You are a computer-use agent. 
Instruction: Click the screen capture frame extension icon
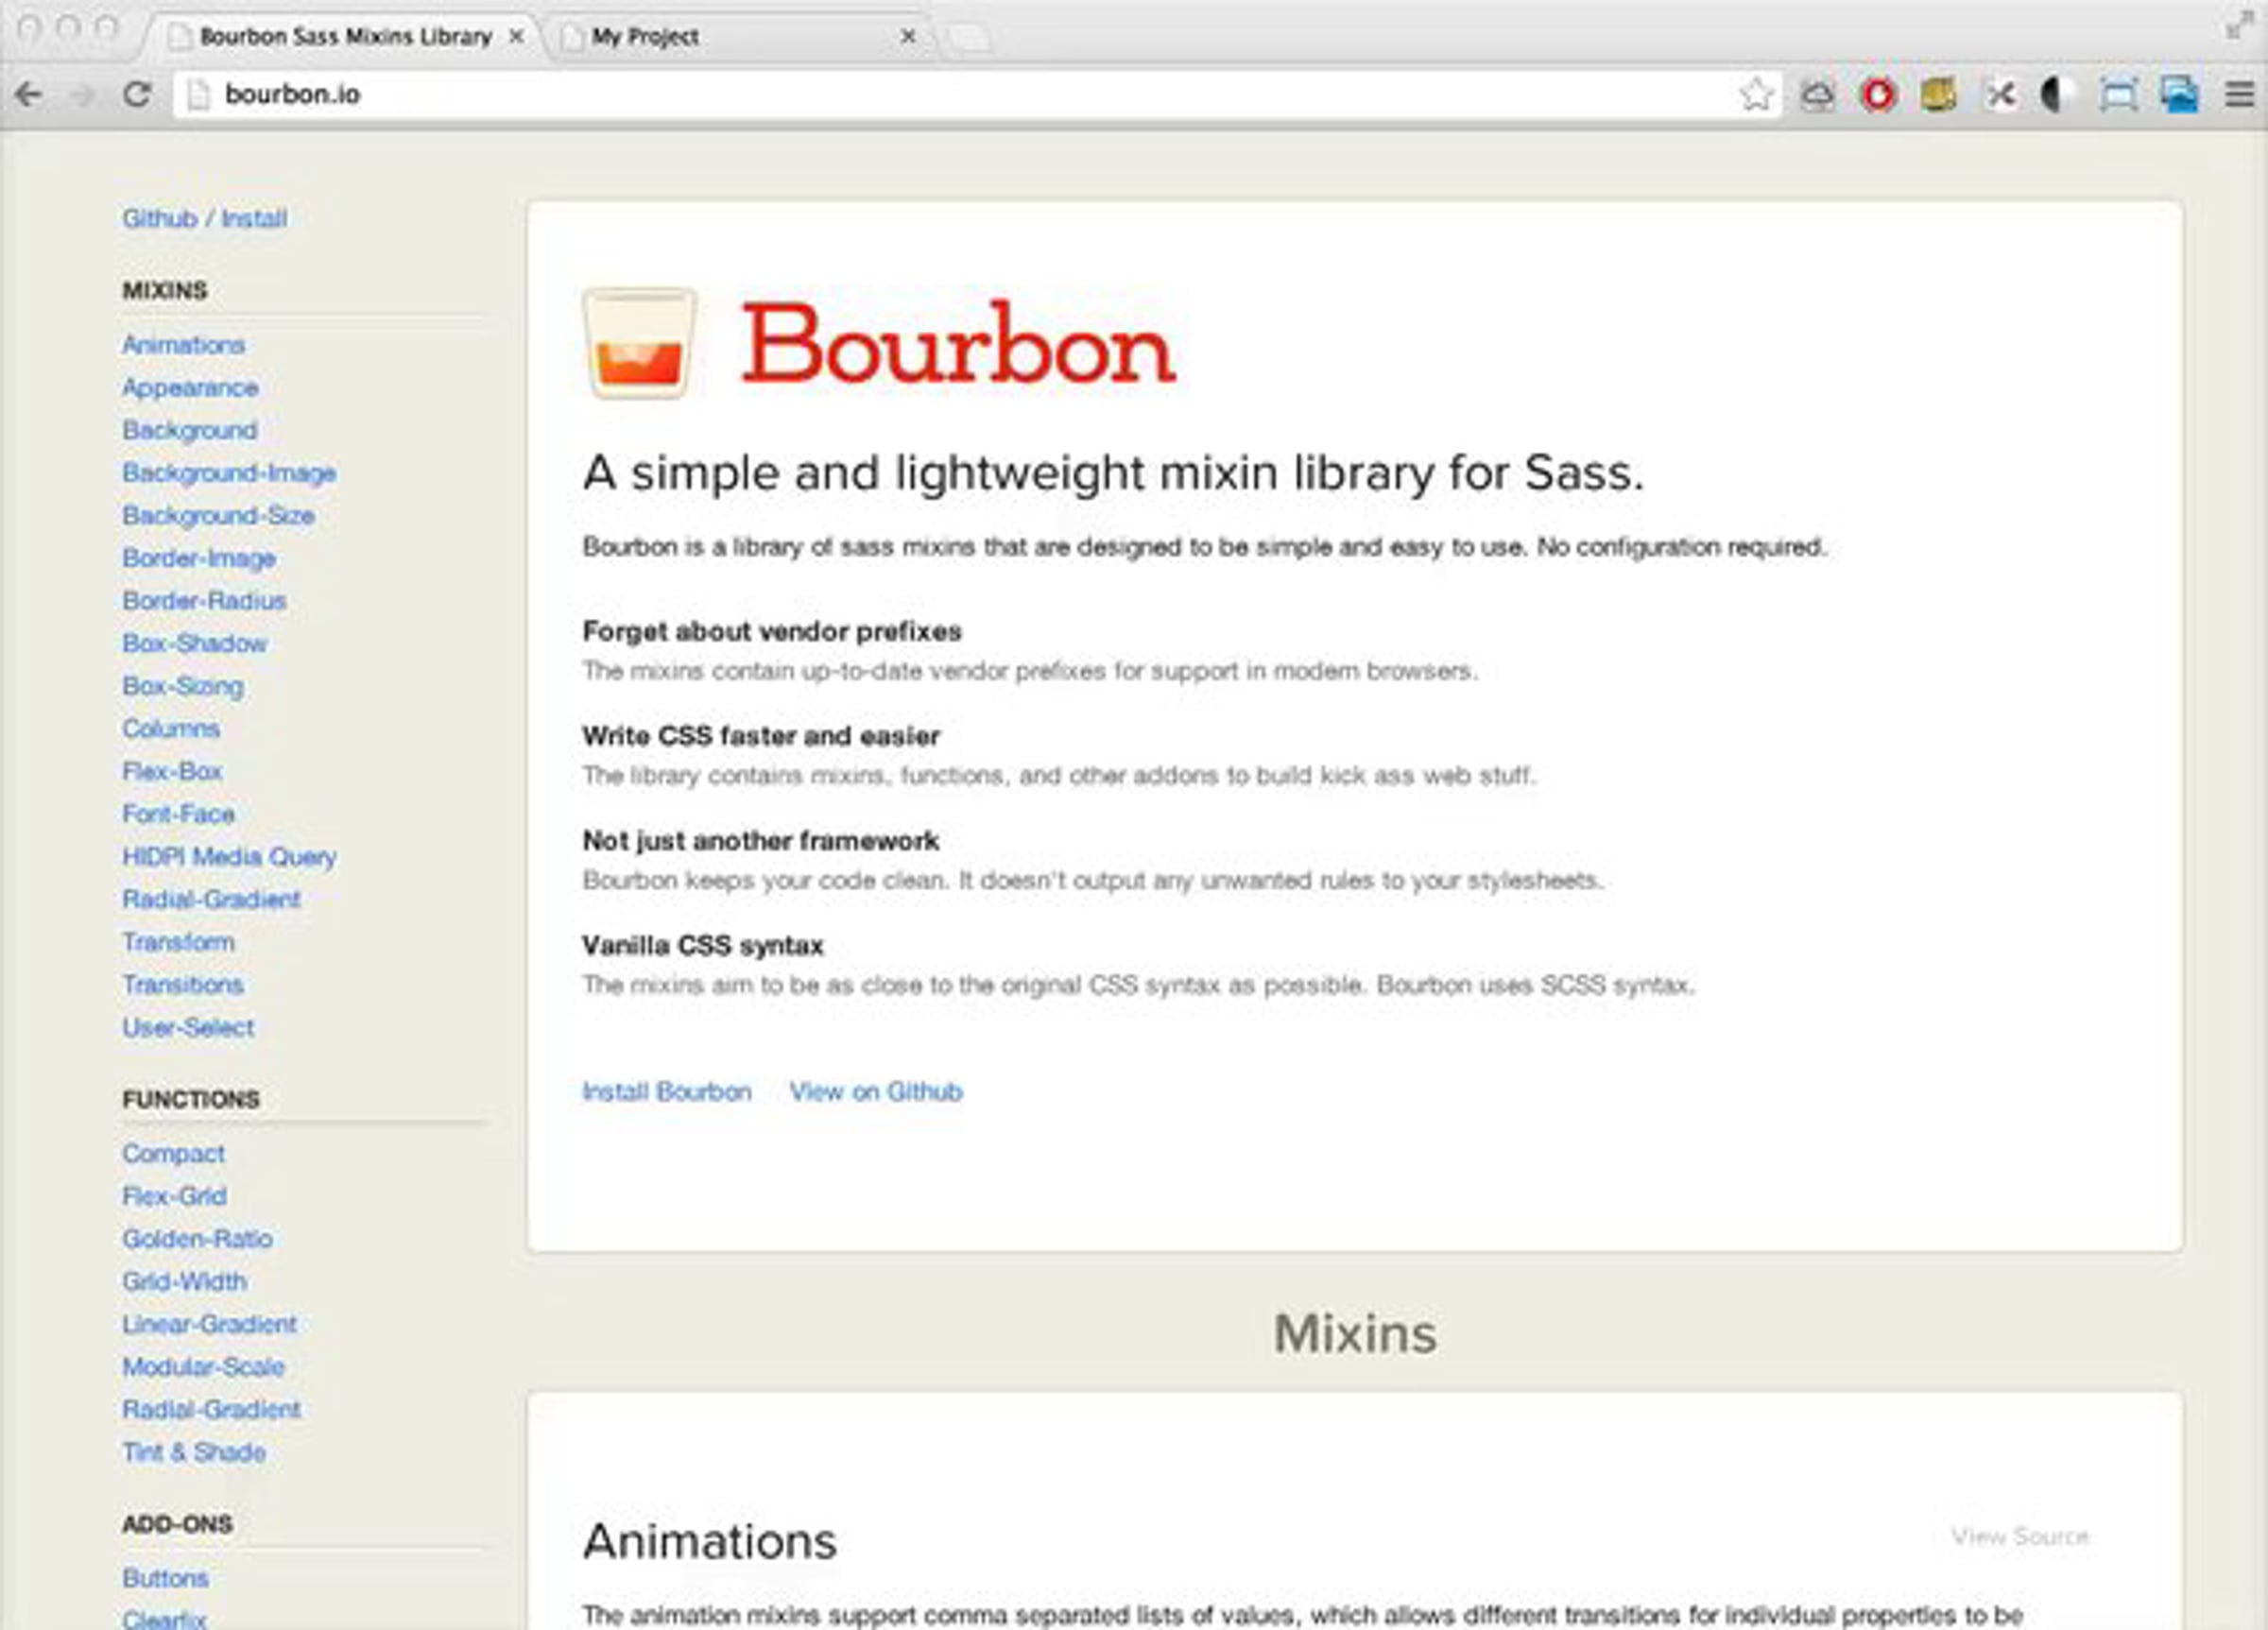click(x=2118, y=95)
